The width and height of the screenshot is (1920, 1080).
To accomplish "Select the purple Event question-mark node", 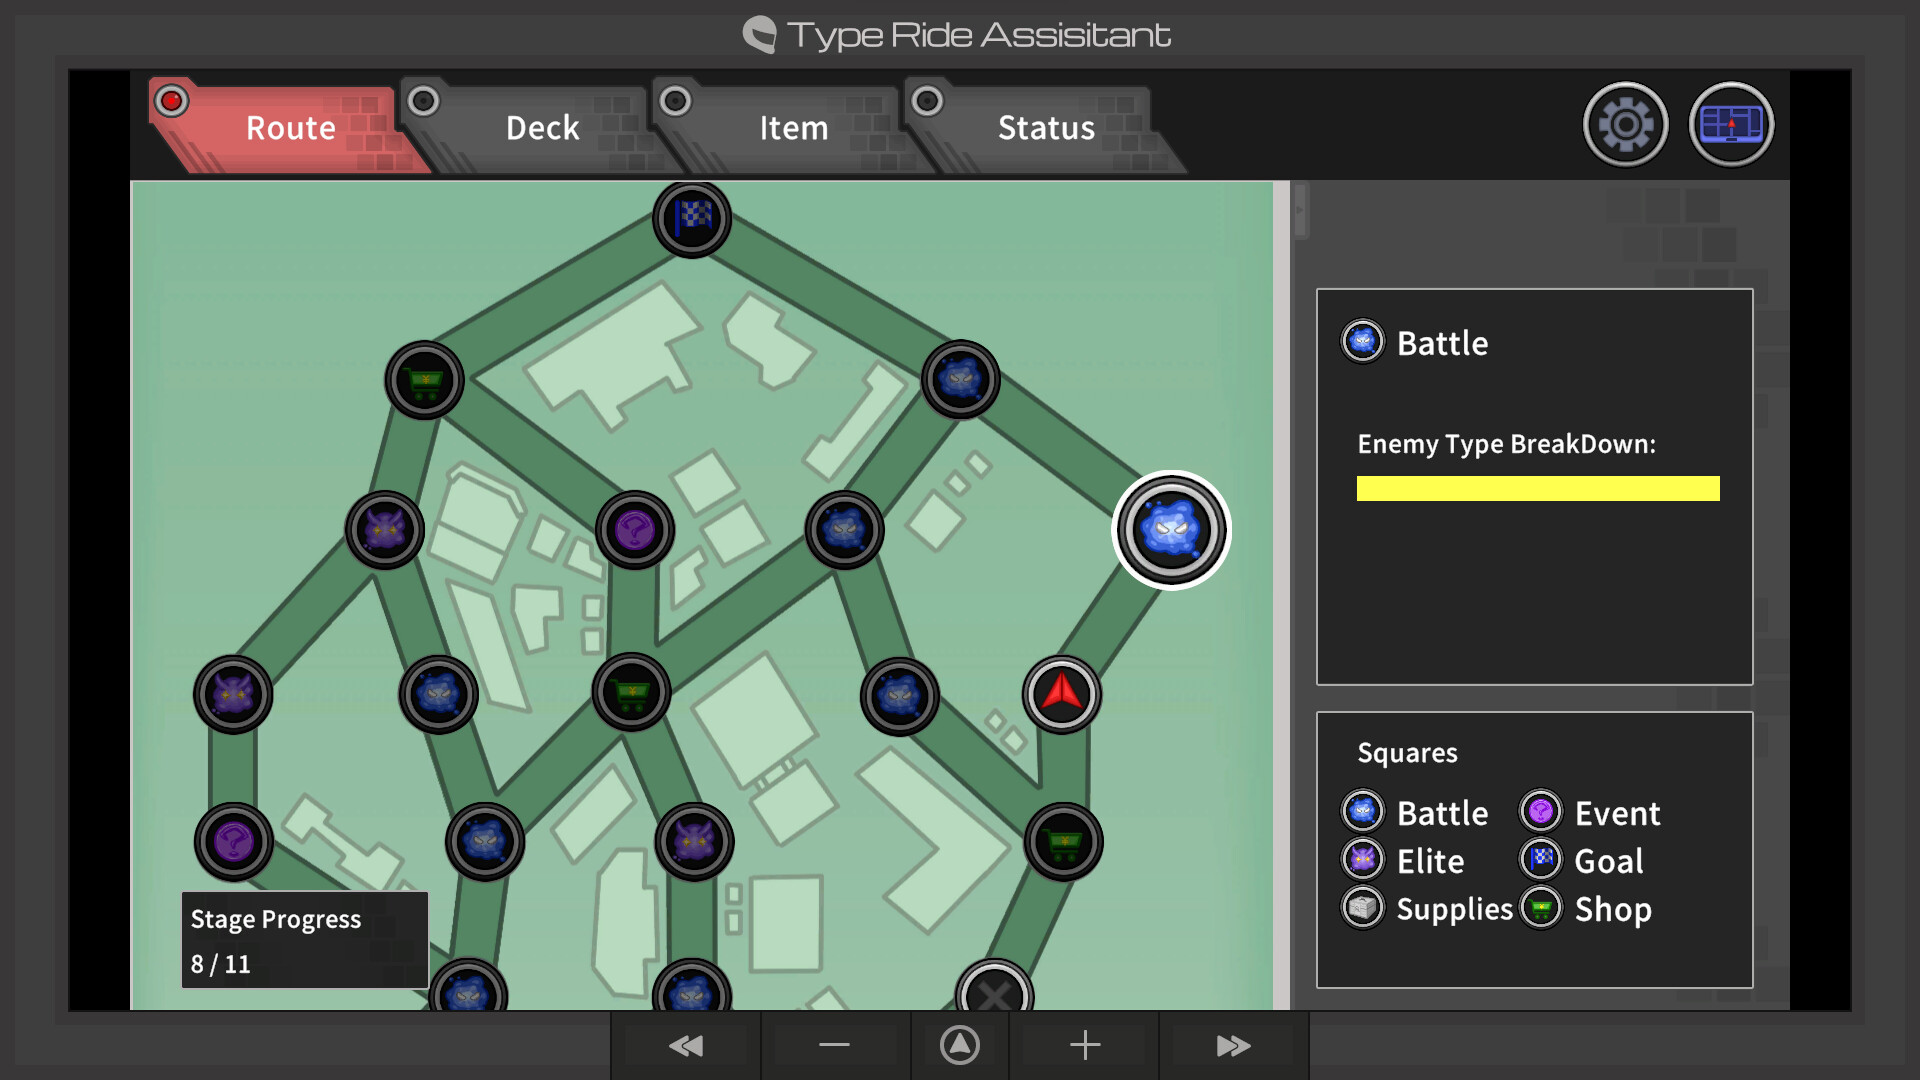I will coord(633,531).
